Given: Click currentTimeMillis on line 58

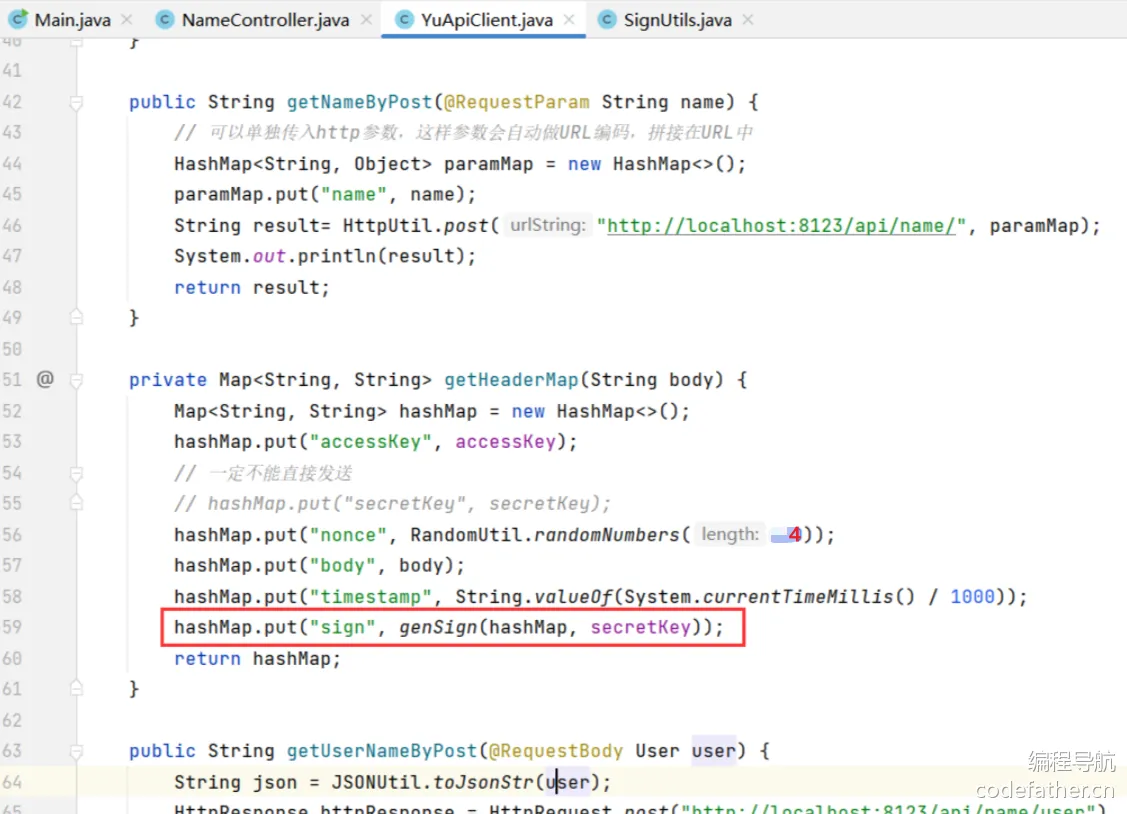Looking at the screenshot, I should coord(798,596).
